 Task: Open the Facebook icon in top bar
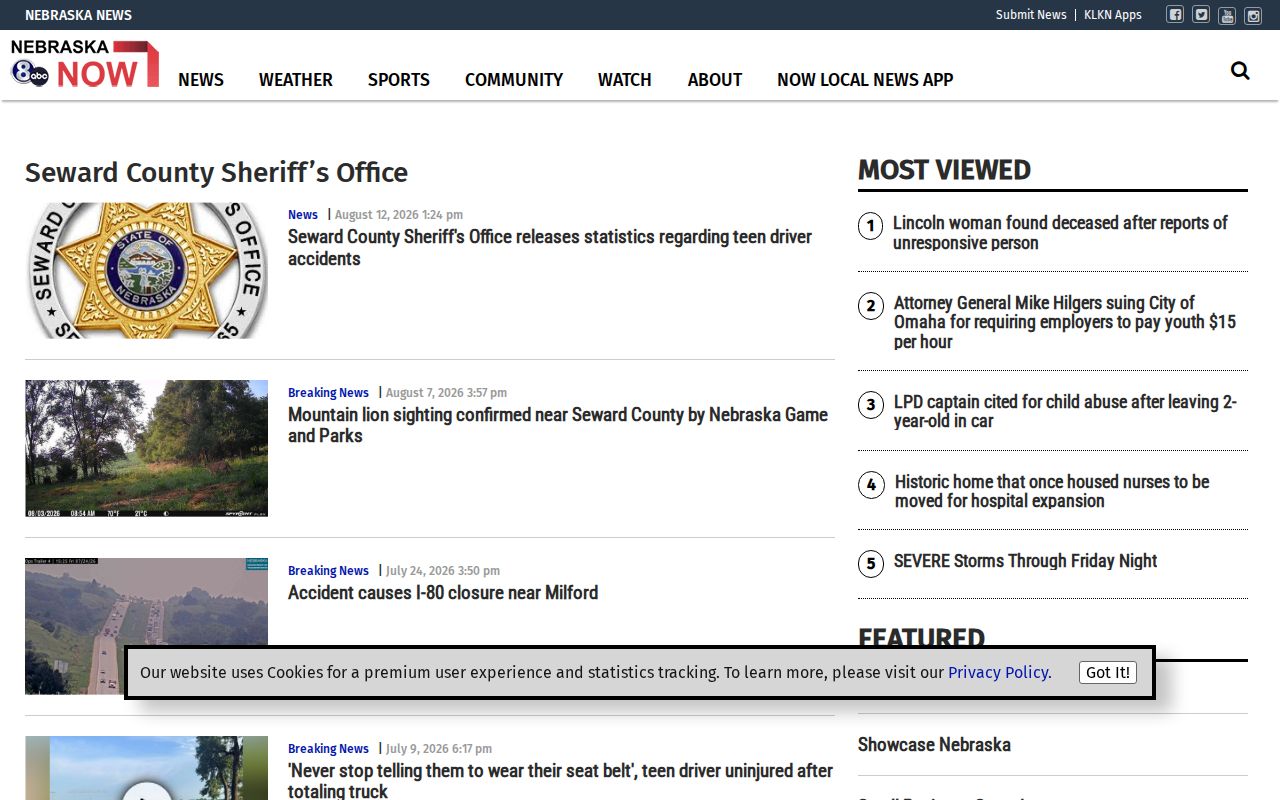[1175, 15]
